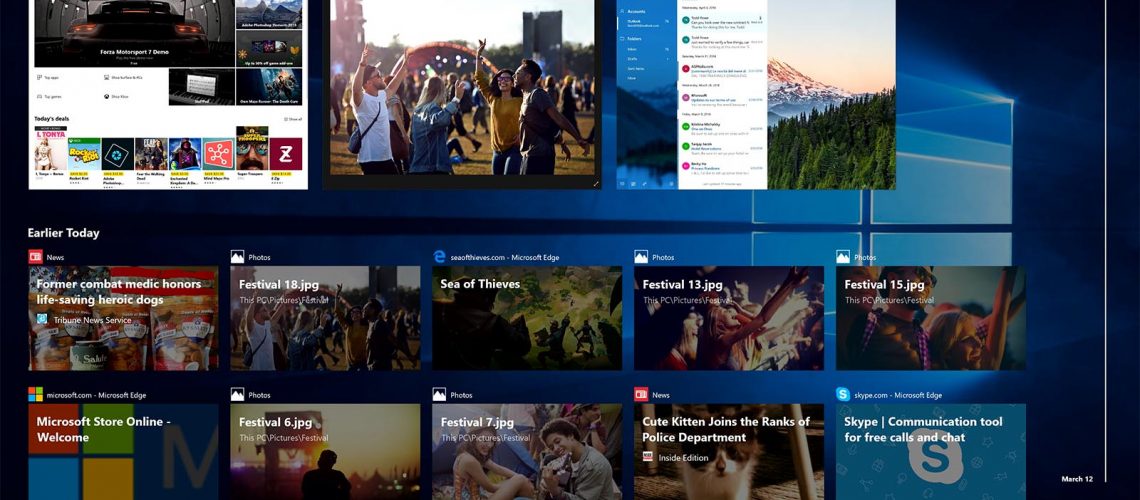
Task: Click the Photos icon above Festival 7.jpg
Action: (439, 395)
